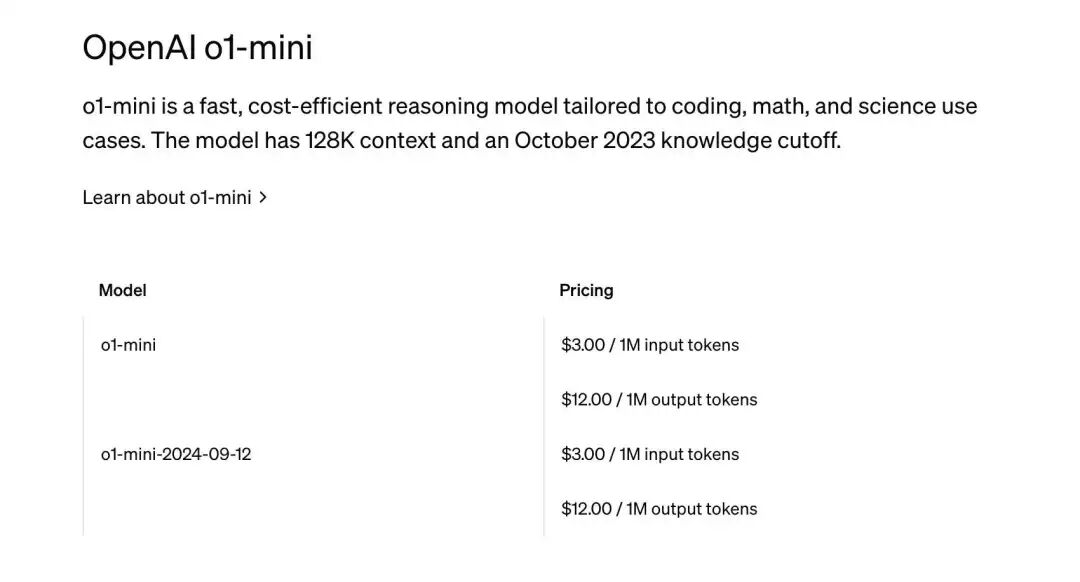Click o1-mini-2024-09-12's $12.00 output tokens price
The image size is (1080, 582).
point(587,509)
